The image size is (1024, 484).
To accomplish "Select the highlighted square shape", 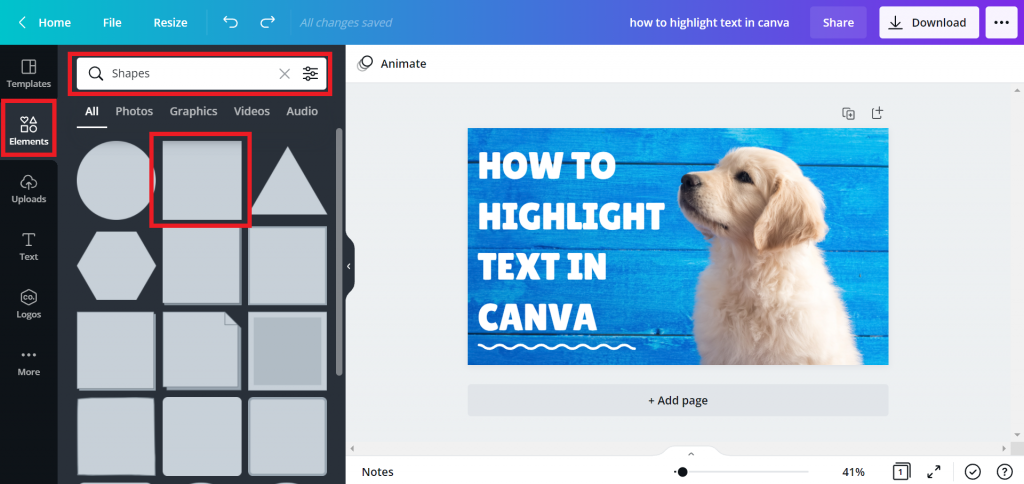I will pos(200,180).
